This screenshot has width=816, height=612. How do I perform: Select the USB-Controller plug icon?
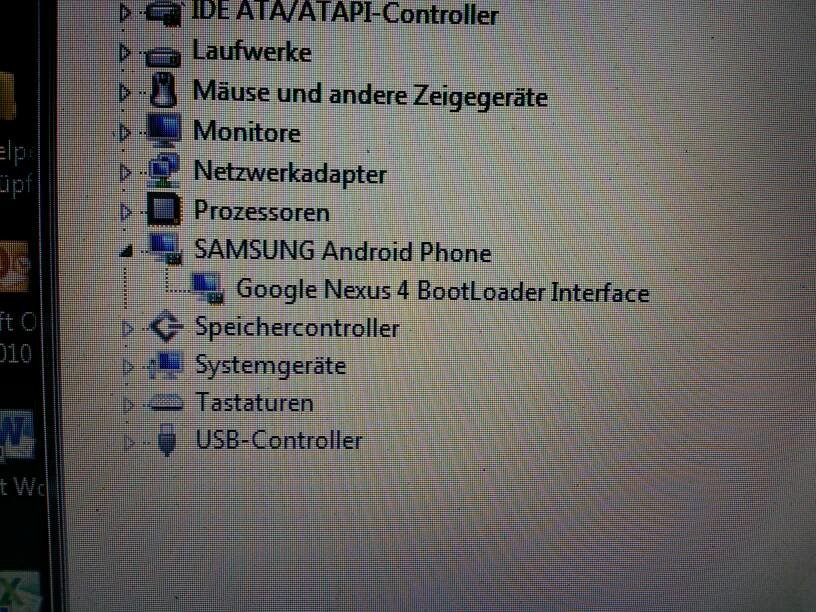167,440
